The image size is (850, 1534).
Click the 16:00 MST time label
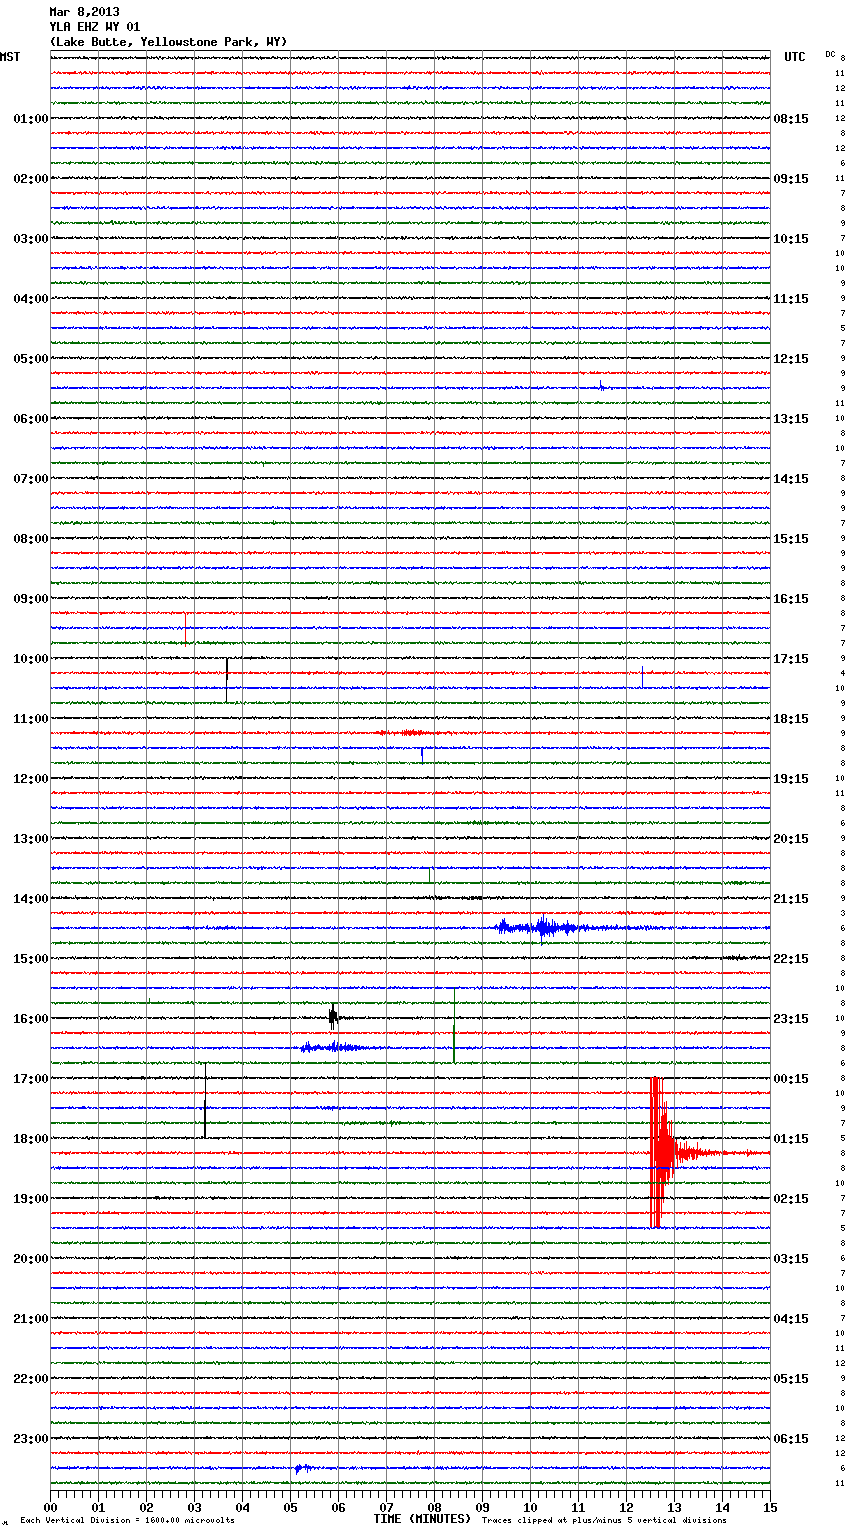31,1019
